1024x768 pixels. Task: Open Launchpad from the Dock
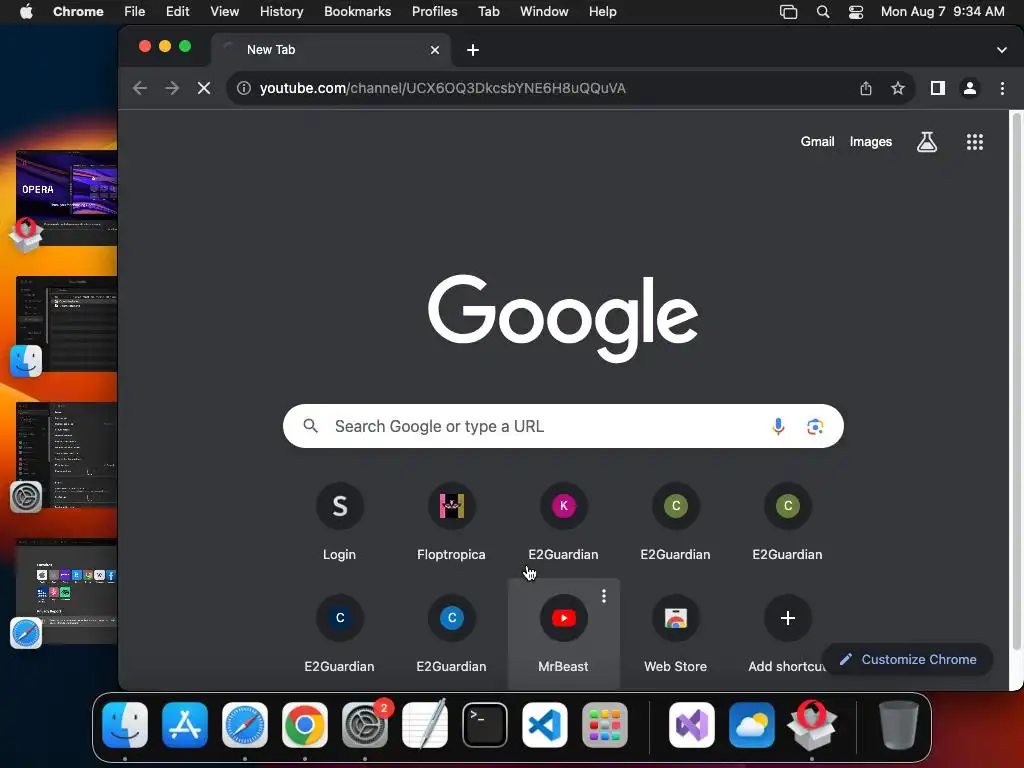pyautogui.click(x=605, y=725)
